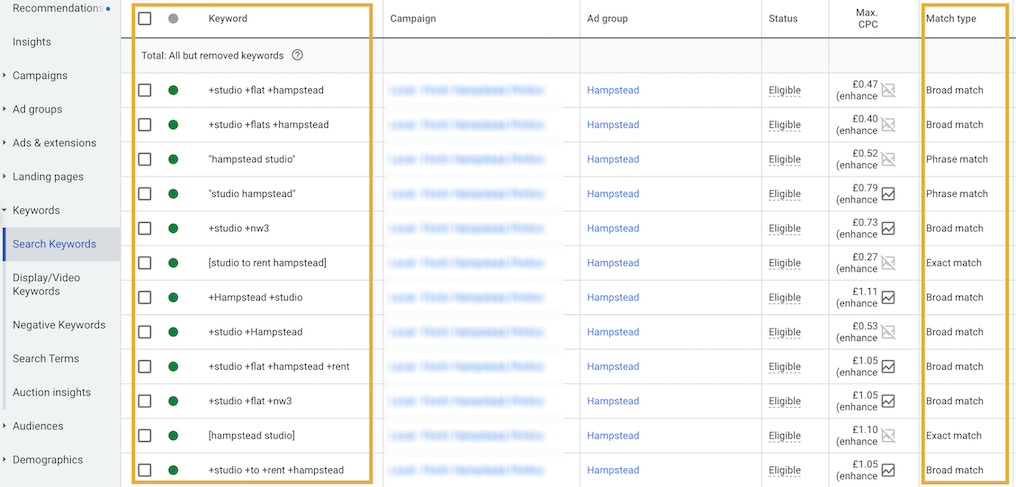Screen dimensions: 1016x487
Task: Open Hampstead ad group for "studio hampstead"
Action: point(613,194)
